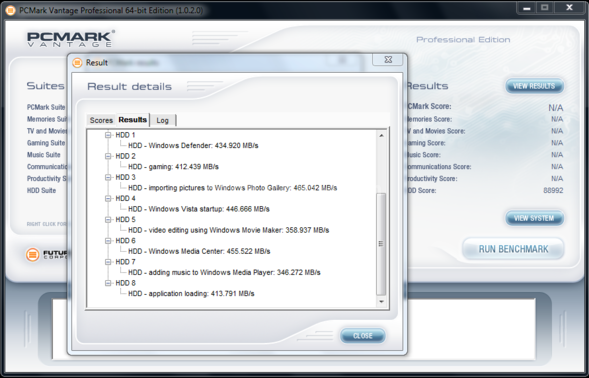Select Communications suite entry

pyautogui.click(x=46, y=166)
